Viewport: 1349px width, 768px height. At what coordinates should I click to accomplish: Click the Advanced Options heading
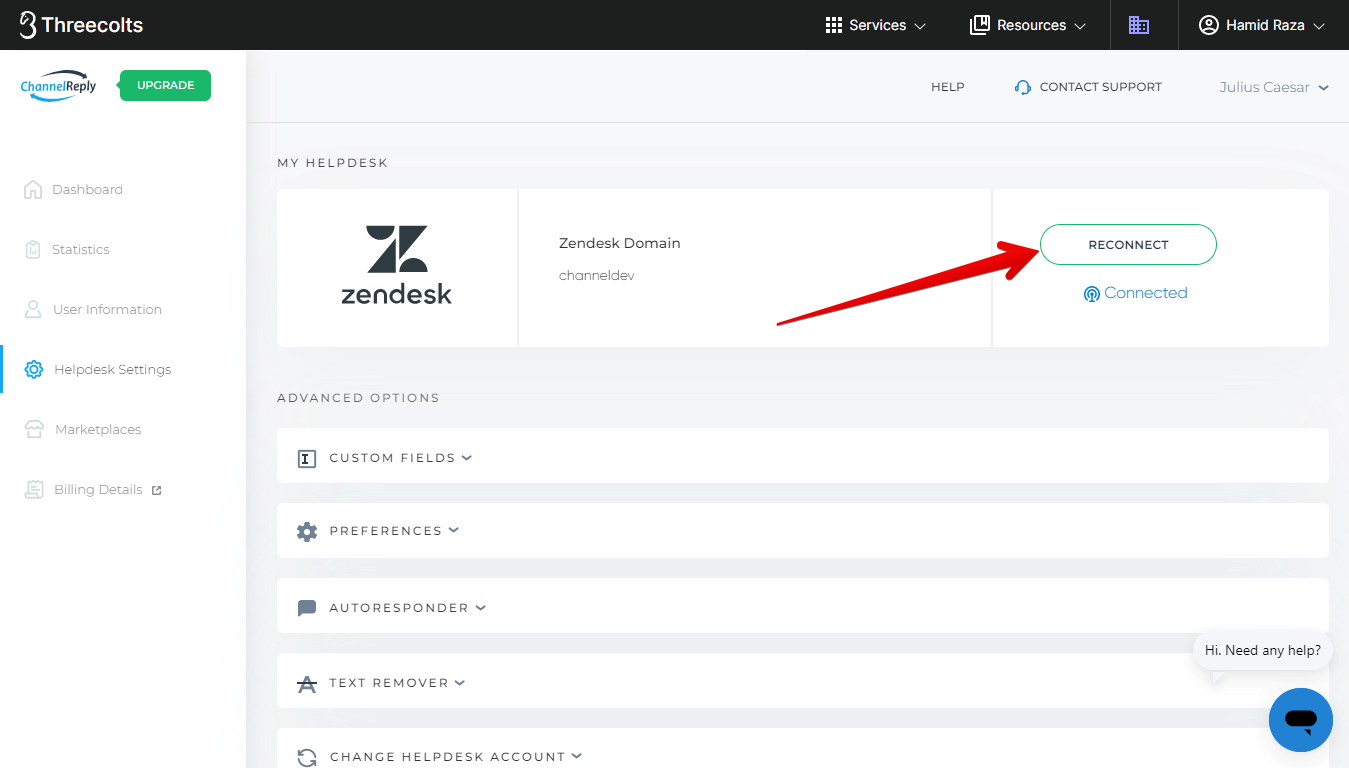(x=358, y=398)
